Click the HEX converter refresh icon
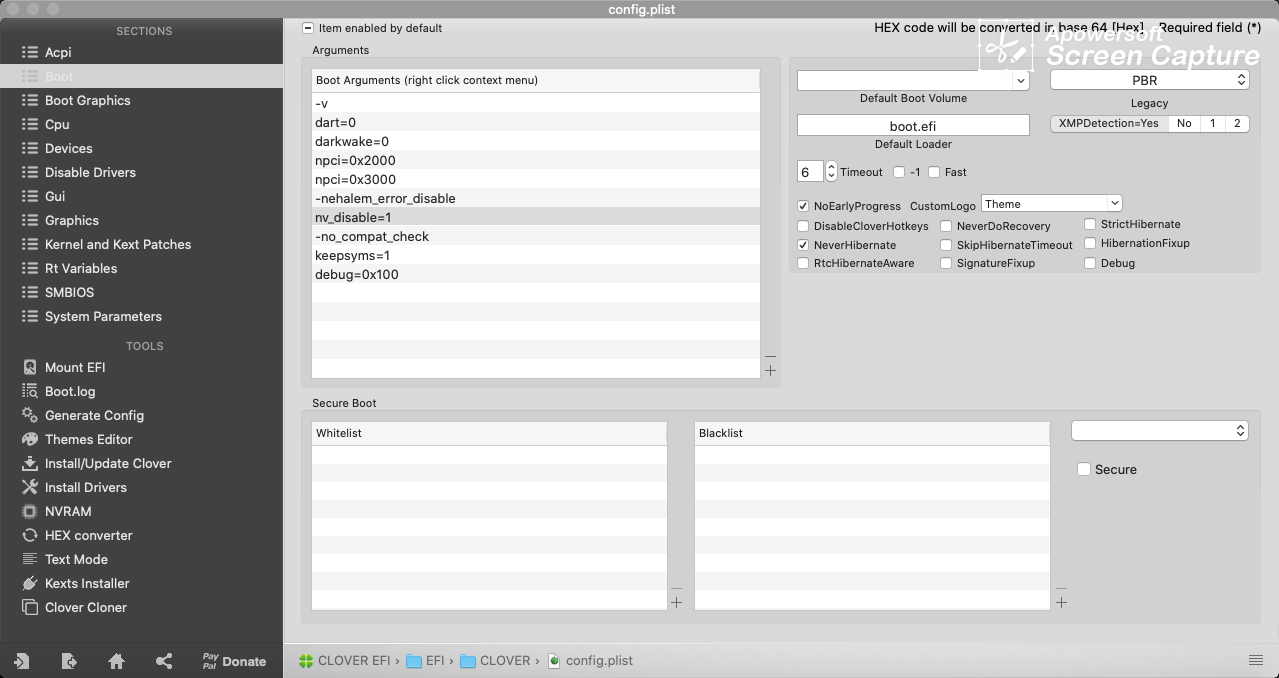Viewport: 1279px width, 678px height. pos(30,535)
